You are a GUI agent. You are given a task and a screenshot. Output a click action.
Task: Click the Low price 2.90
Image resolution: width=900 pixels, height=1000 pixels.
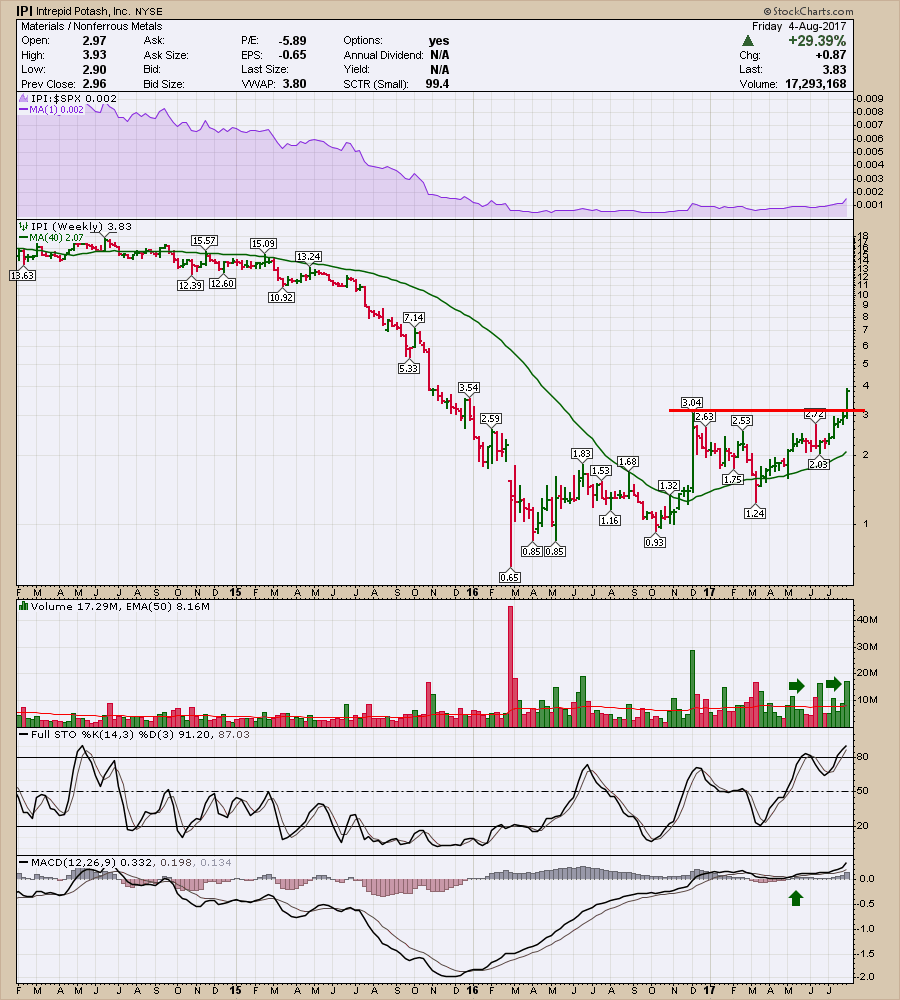tap(94, 70)
